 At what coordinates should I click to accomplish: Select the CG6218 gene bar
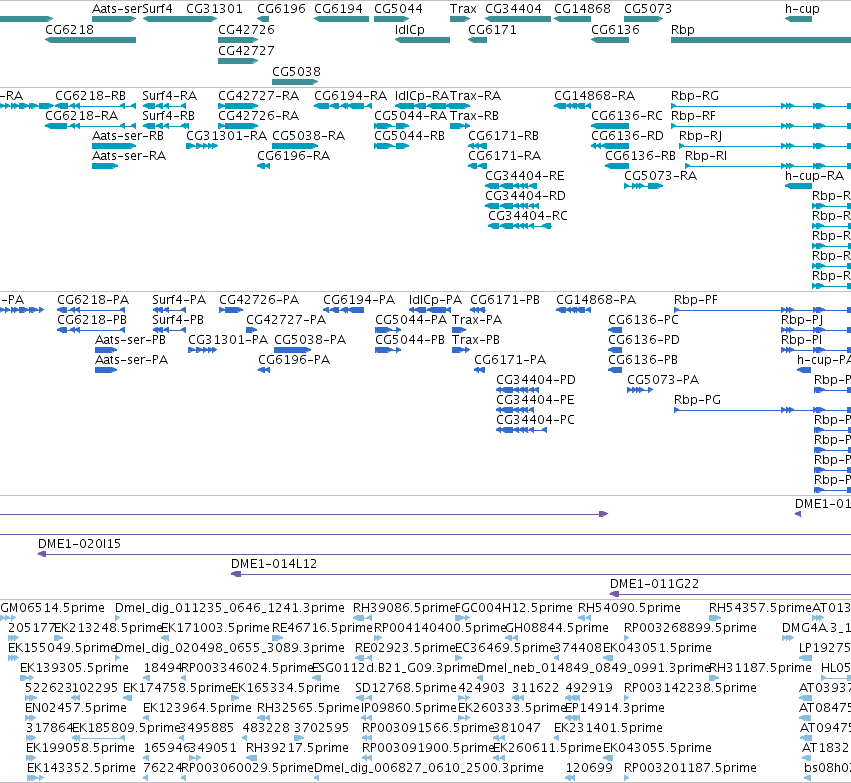91,40
